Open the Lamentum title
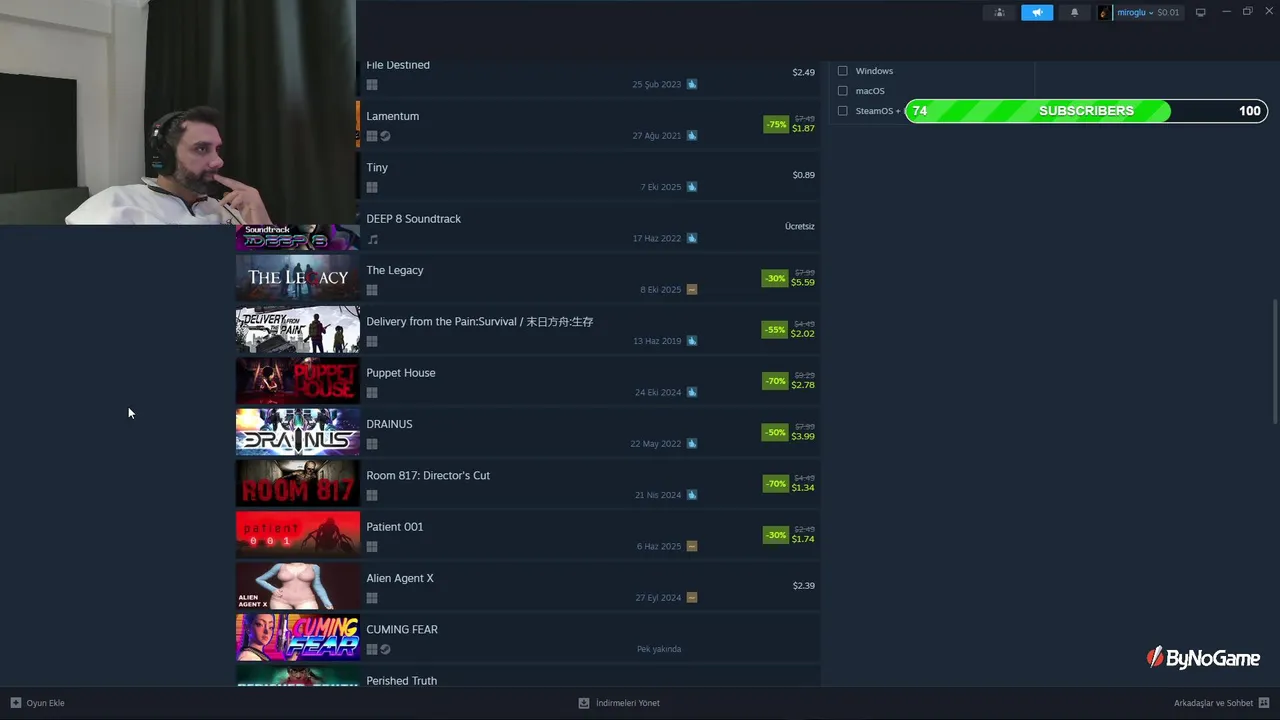This screenshot has height=720, width=1280. (x=392, y=116)
